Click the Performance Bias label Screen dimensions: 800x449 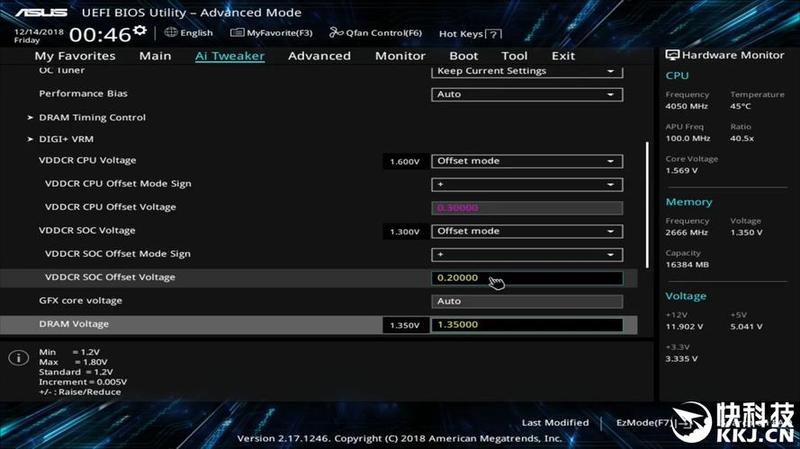tap(83, 94)
